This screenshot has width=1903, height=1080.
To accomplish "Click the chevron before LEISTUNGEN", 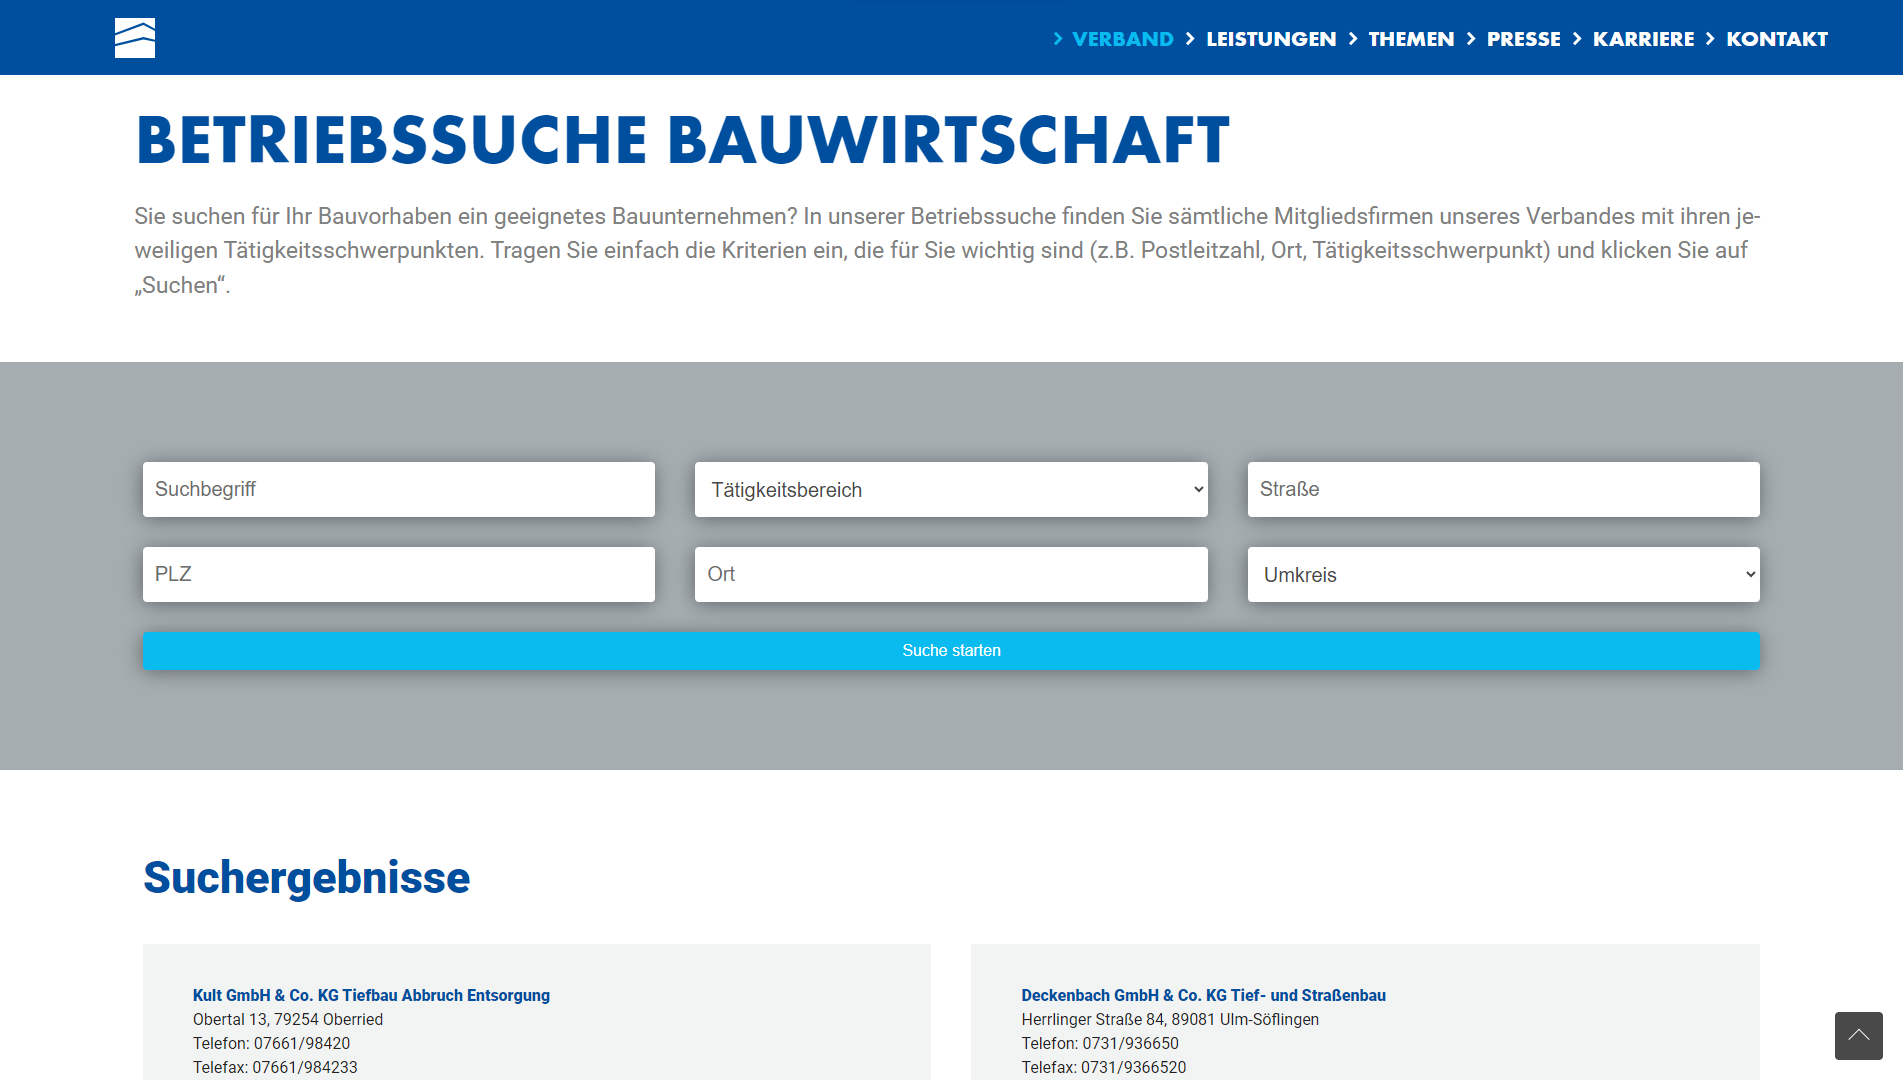I will point(1190,39).
